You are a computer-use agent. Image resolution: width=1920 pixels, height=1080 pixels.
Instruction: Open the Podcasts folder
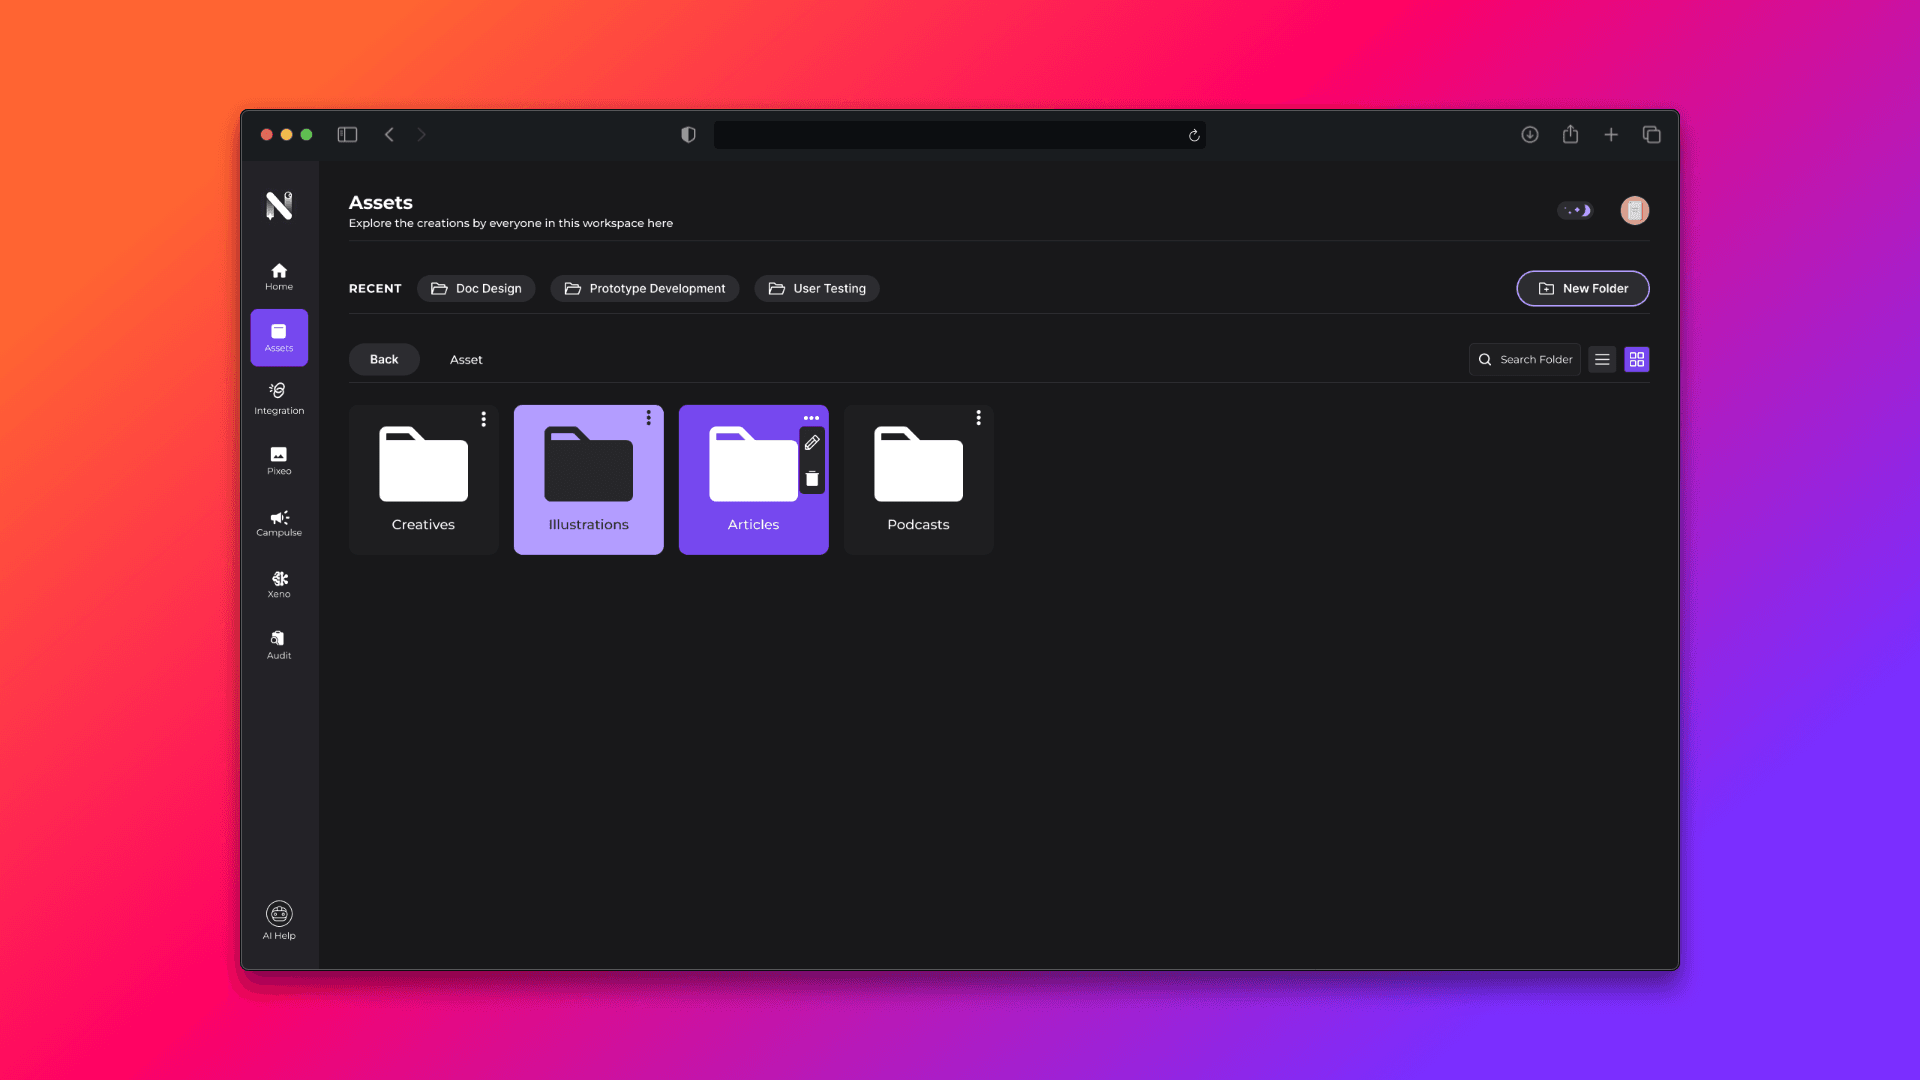918,480
